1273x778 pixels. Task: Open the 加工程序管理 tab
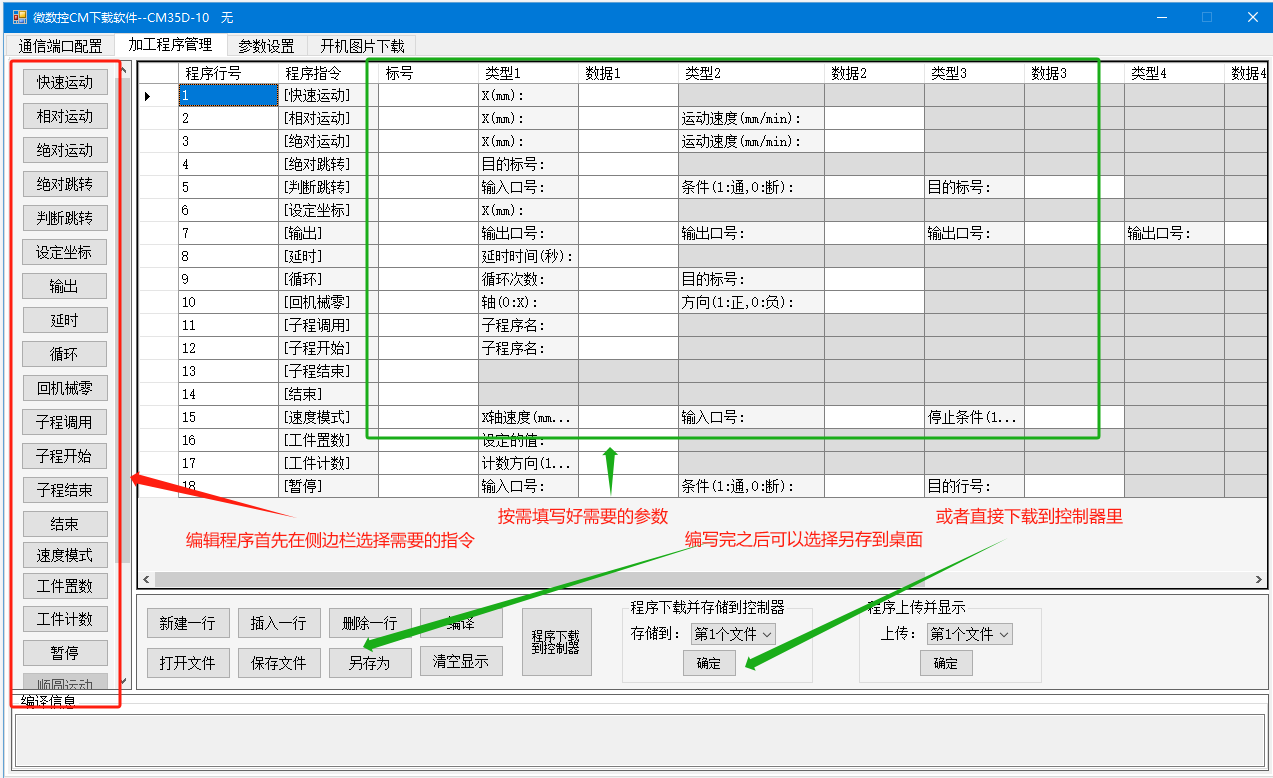pyautogui.click(x=170, y=45)
